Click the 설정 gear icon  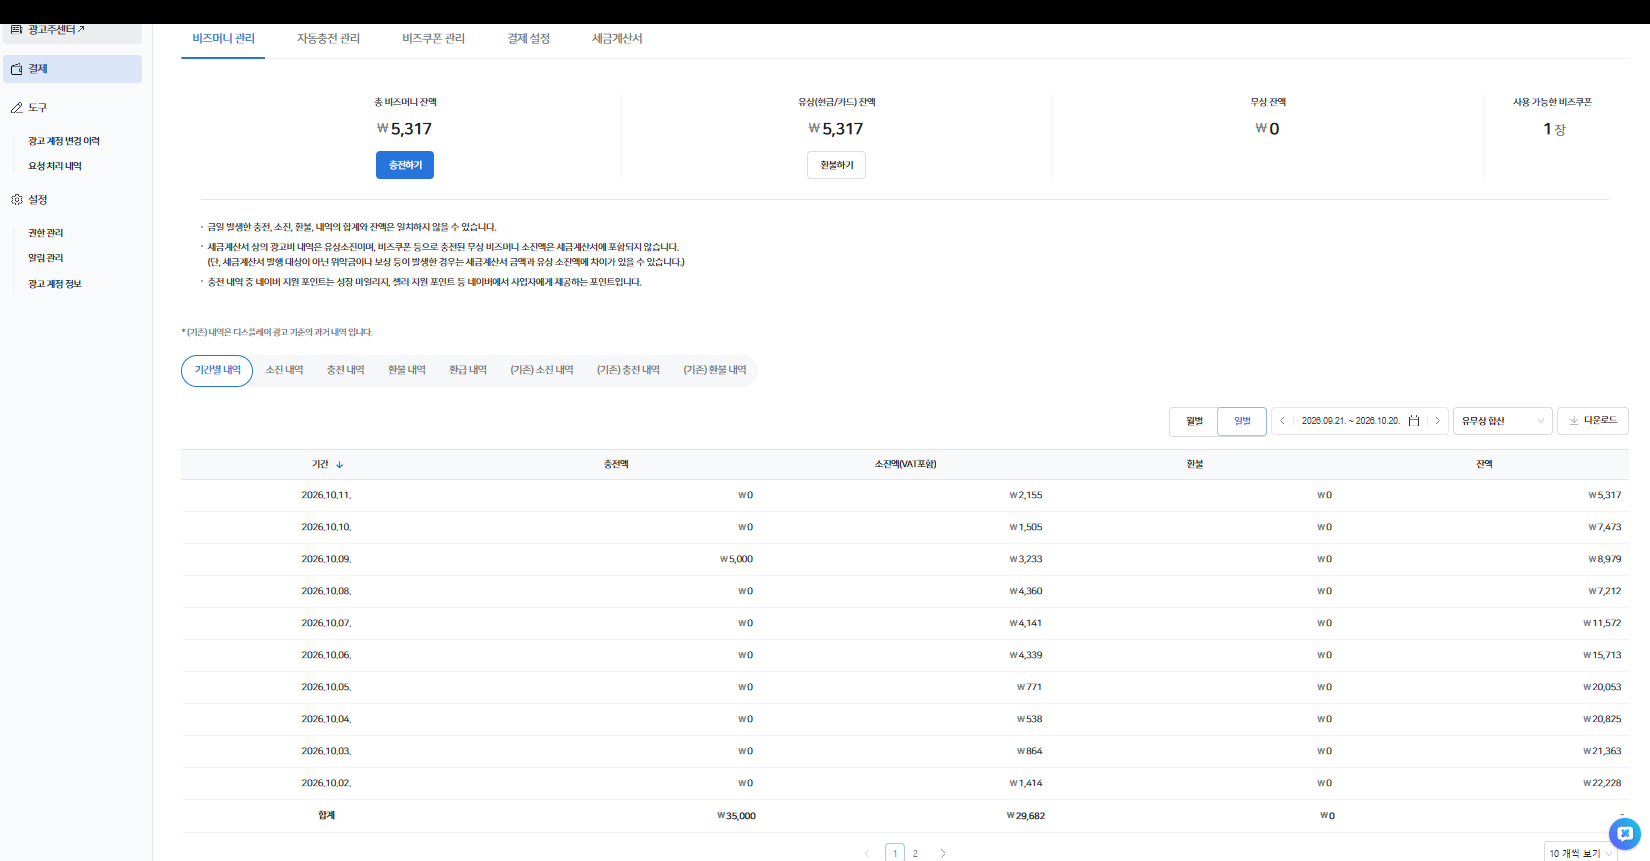[16, 200]
